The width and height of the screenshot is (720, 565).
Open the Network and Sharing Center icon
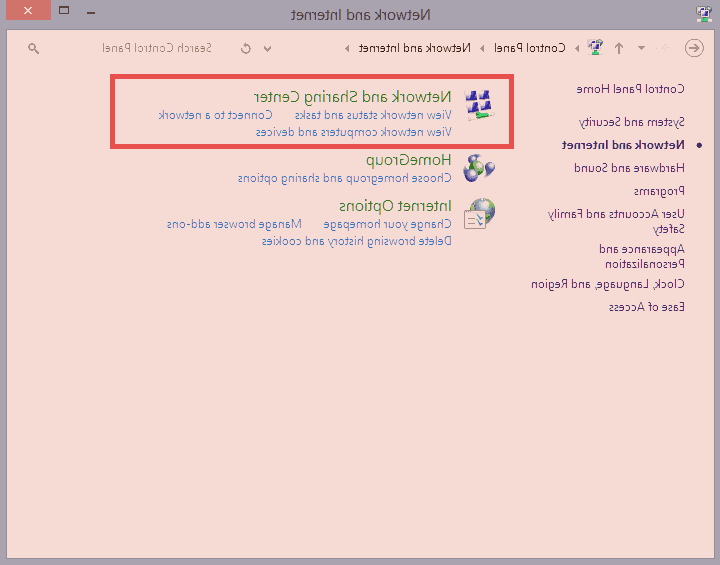coord(480,105)
